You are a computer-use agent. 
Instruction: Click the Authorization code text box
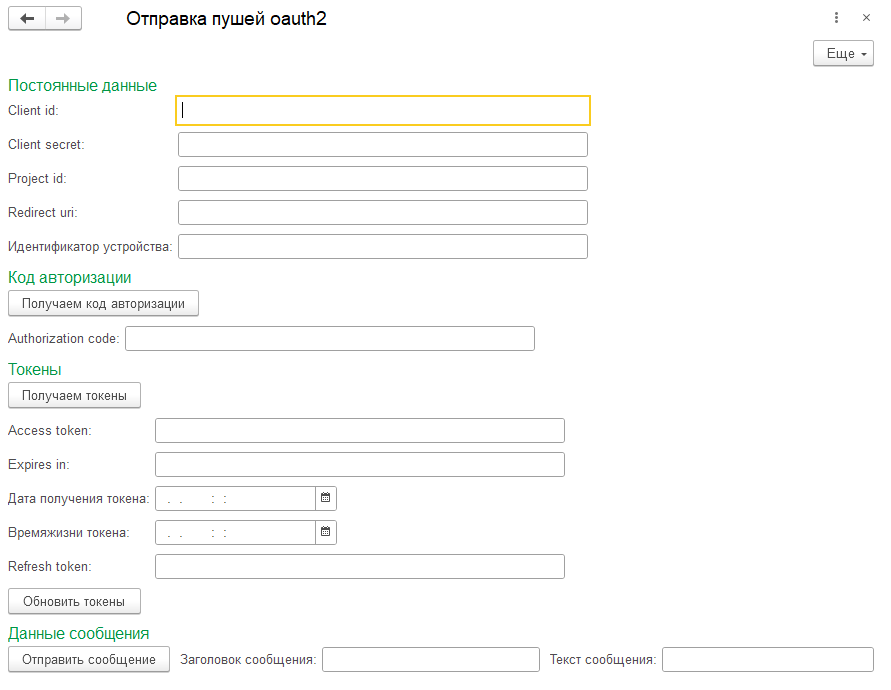(x=330, y=338)
